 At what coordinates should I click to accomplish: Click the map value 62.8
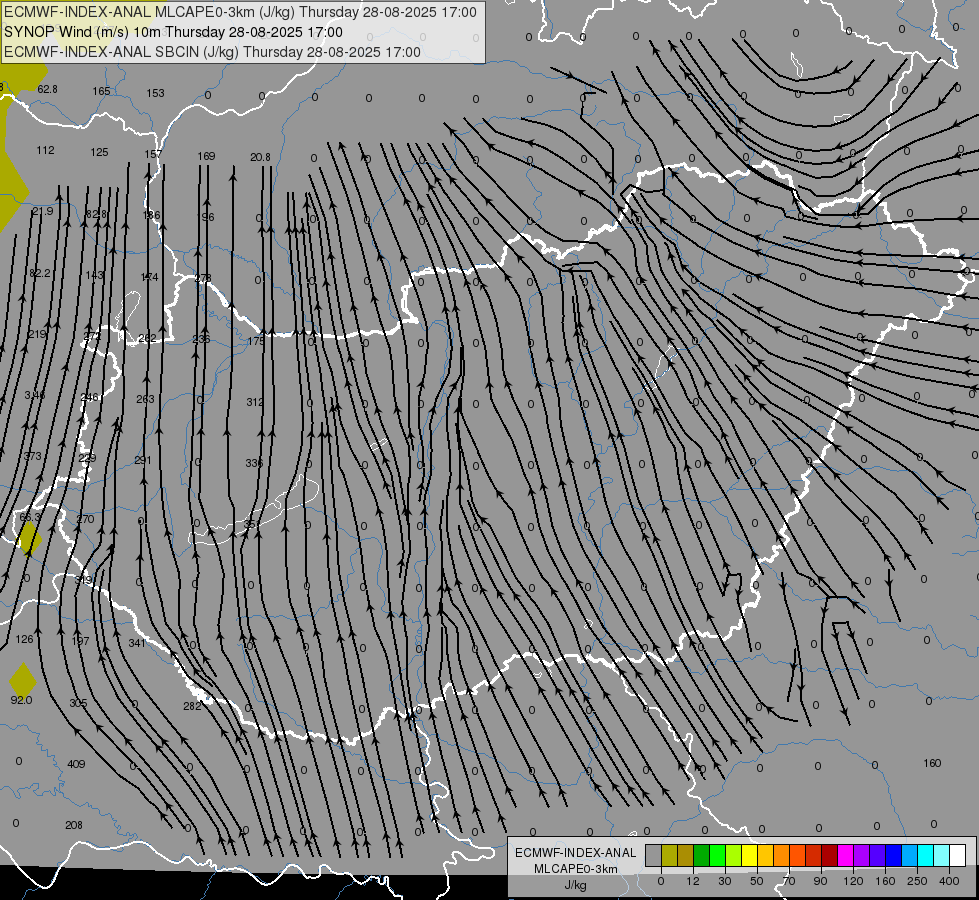pyautogui.click(x=47, y=89)
